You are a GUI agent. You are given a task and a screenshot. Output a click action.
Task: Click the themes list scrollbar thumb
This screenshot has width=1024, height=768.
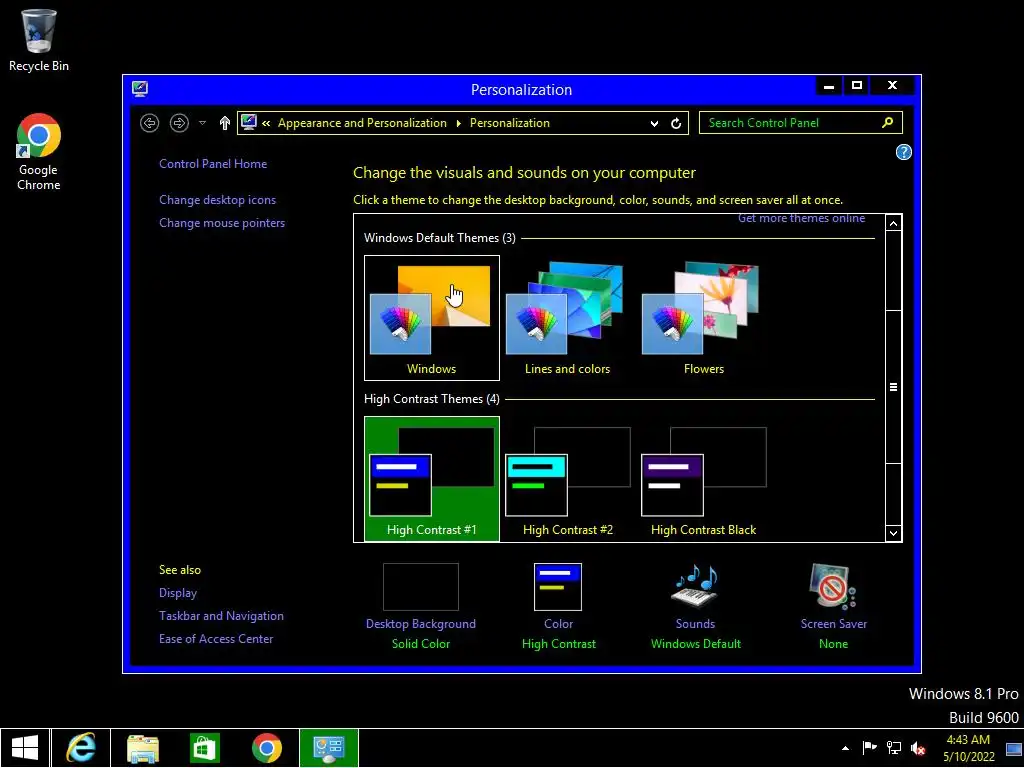(893, 387)
